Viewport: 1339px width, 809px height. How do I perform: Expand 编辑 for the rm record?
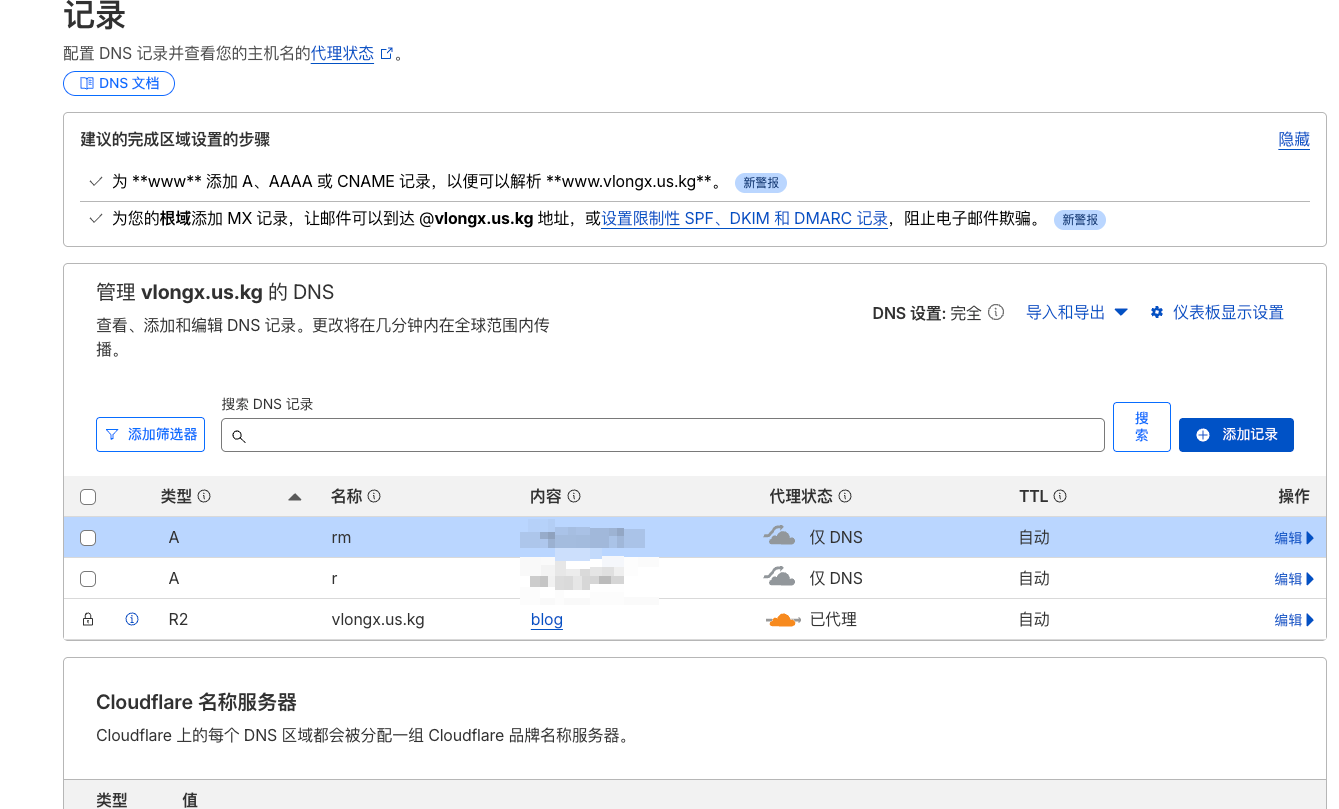pyautogui.click(x=1294, y=538)
